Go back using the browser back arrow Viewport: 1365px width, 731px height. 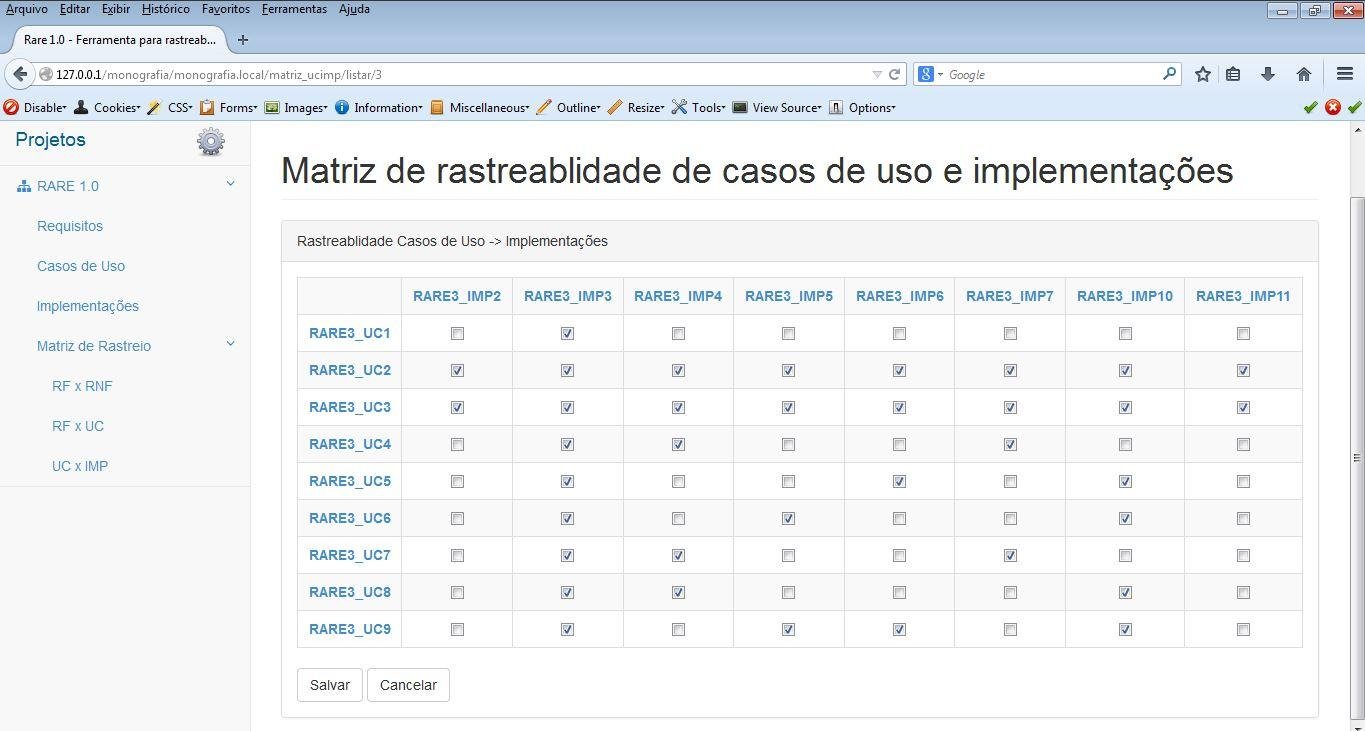20,74
